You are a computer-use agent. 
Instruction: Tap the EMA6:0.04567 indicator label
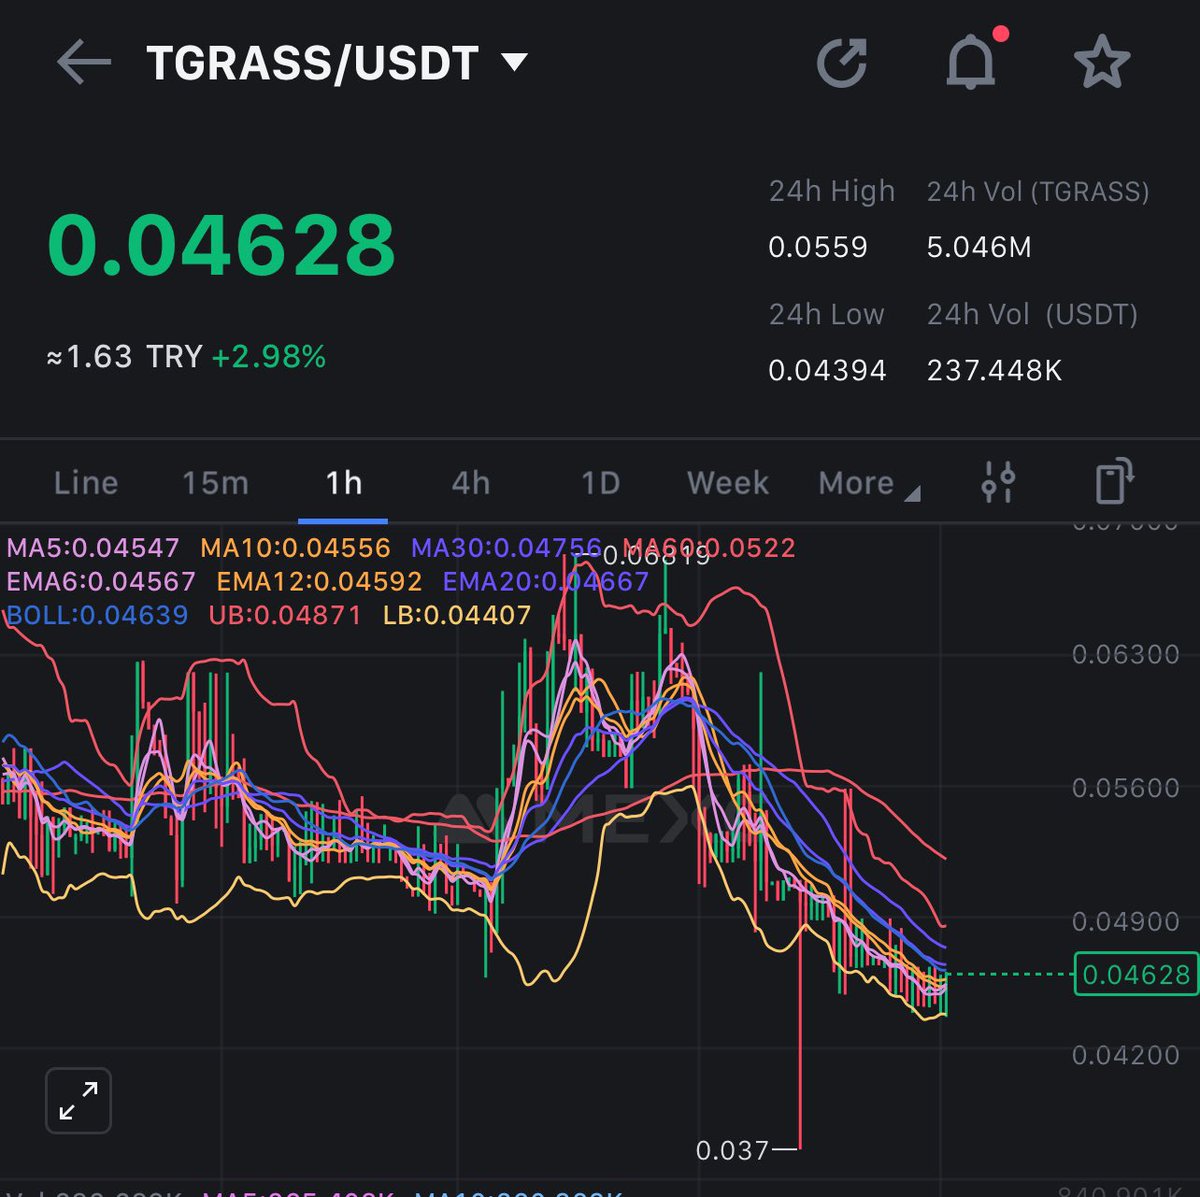(101, 581)
